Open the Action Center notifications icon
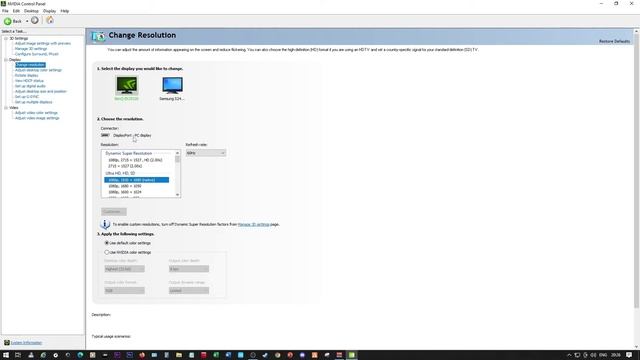This screenshot has height=360, width=640. pyautogui.click(x=629, y=355)
